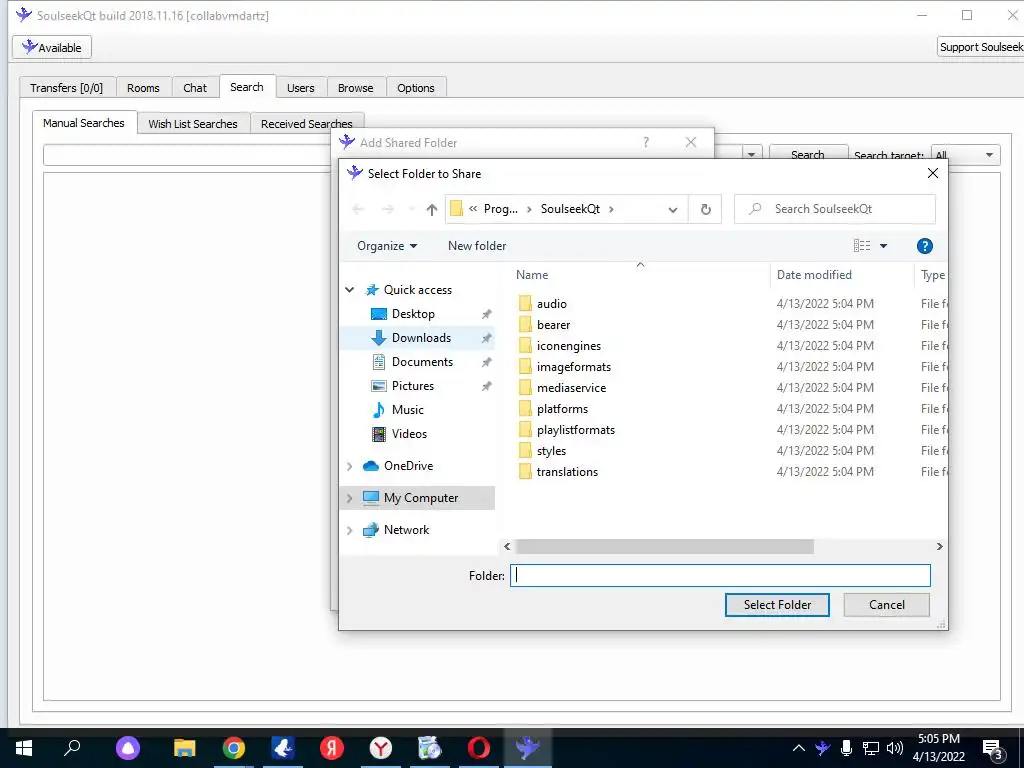Expand the Network tree node
This screenshot has width=1024, height=768.
point(349,530)
